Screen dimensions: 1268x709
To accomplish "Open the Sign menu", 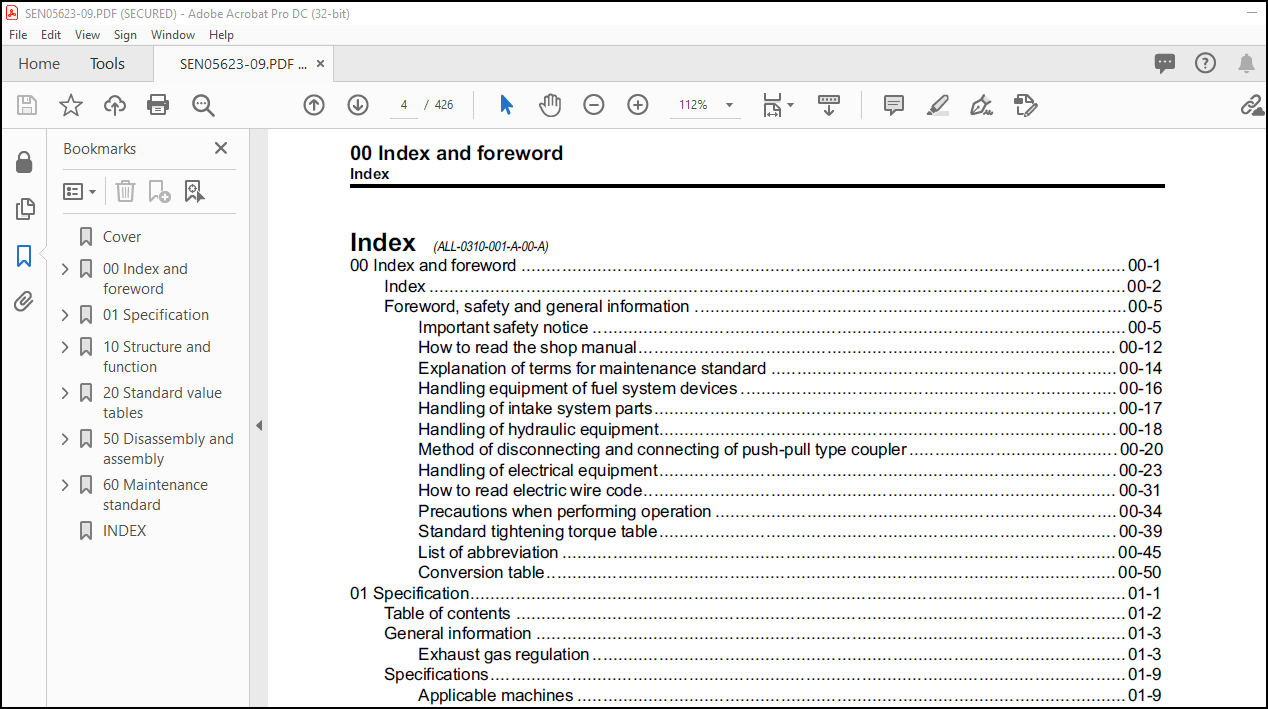I will (x=125, y=34).
